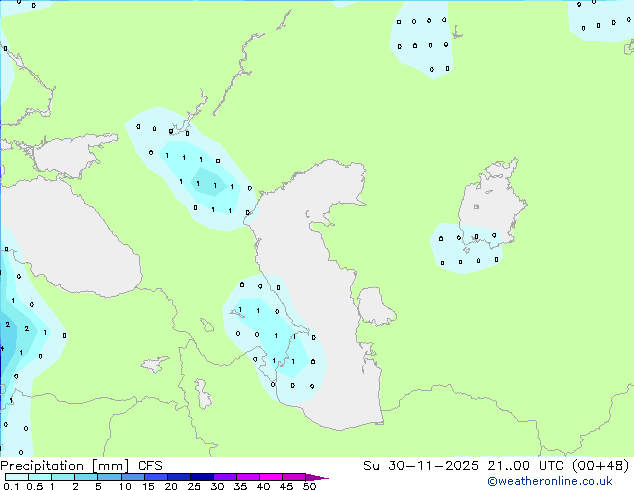Choose the 40–45 mm magenta legend swatch
Screen dimensions: 634x490
(271, 477)
